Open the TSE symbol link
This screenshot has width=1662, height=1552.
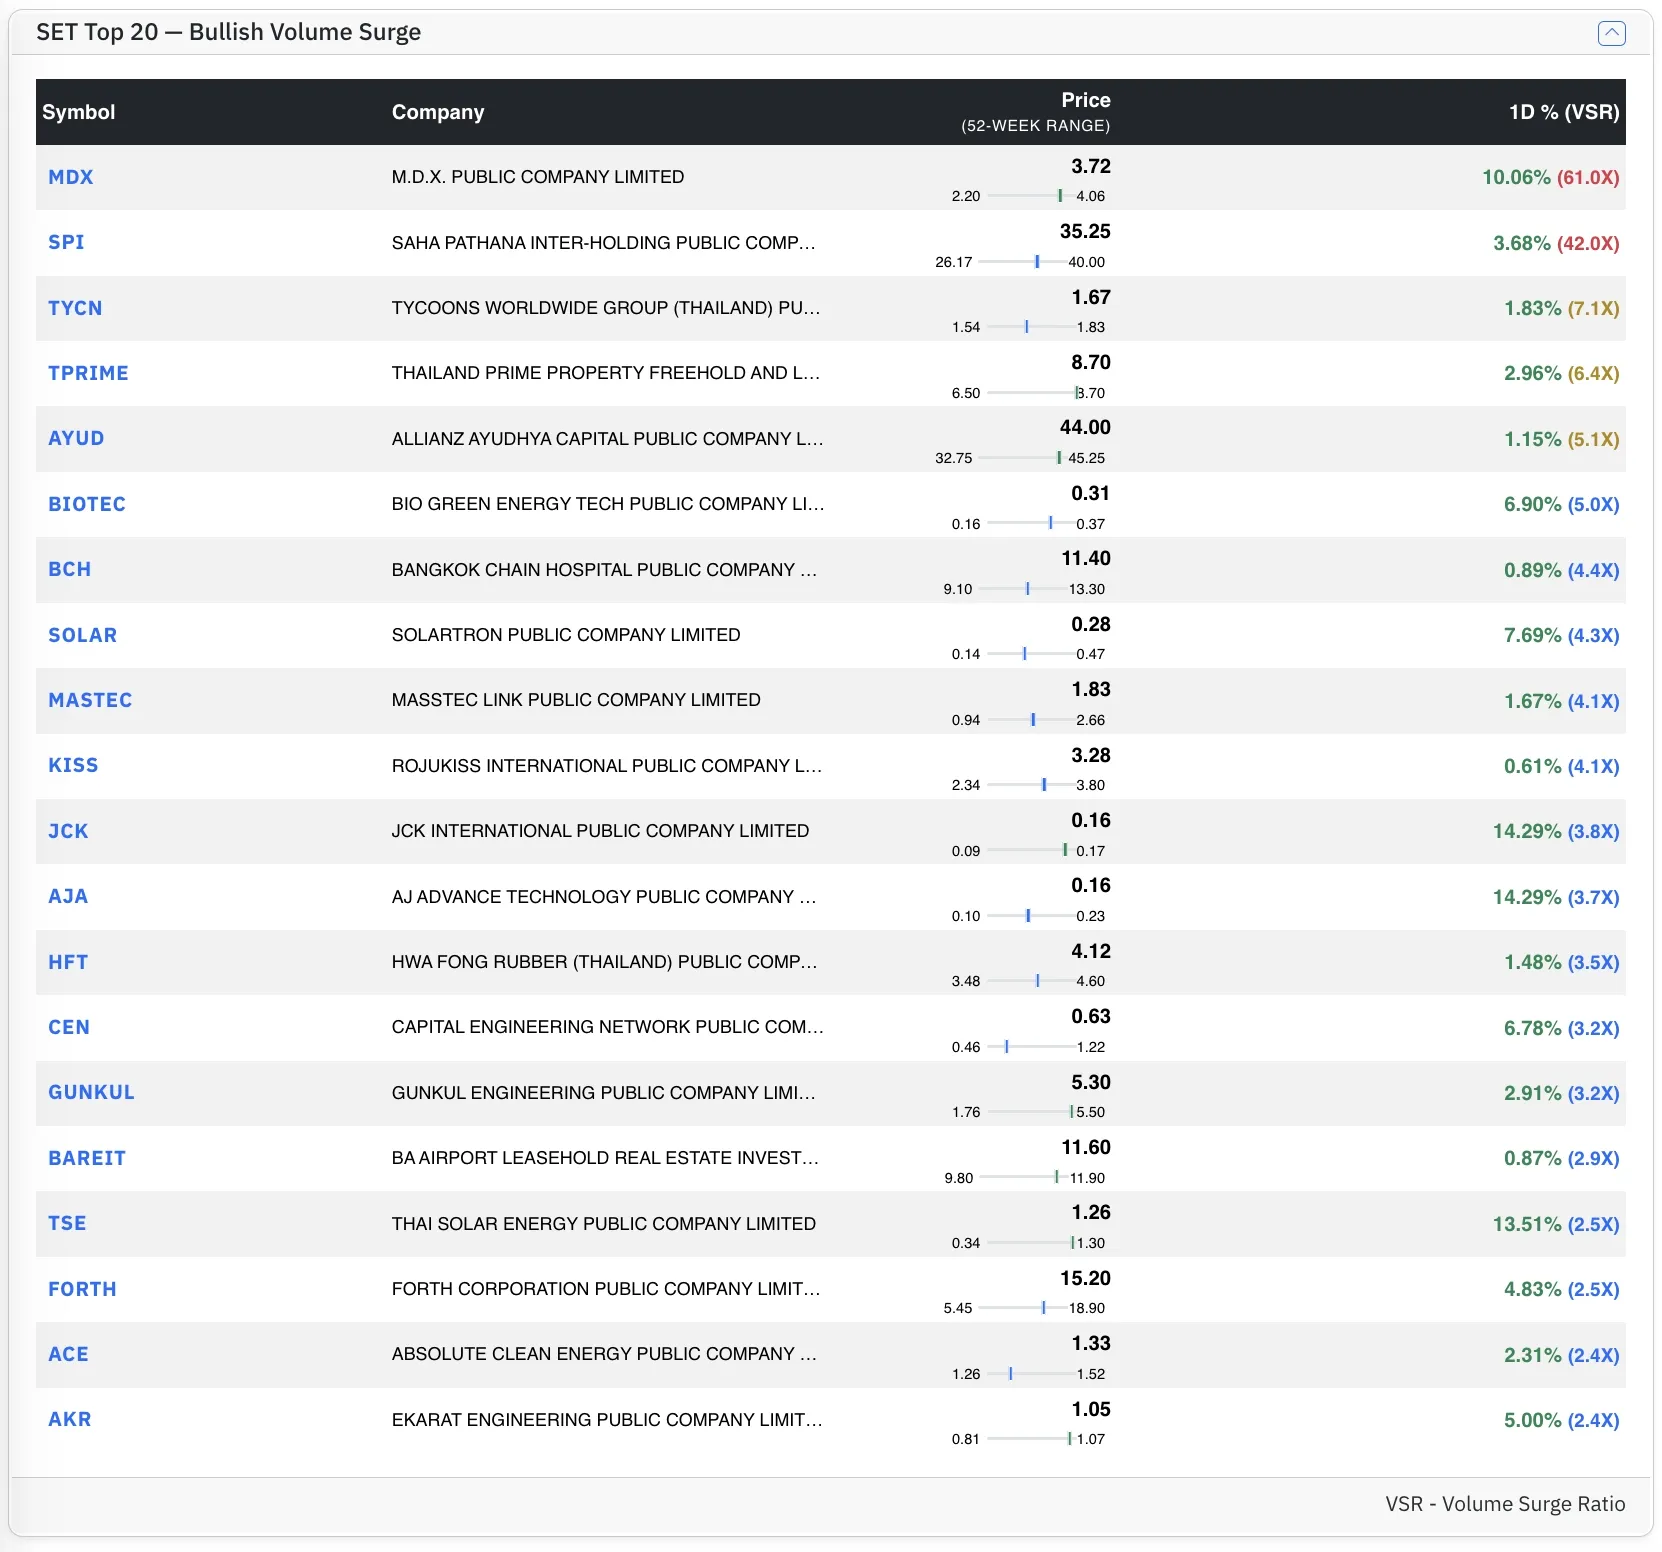click(67, 1223)
